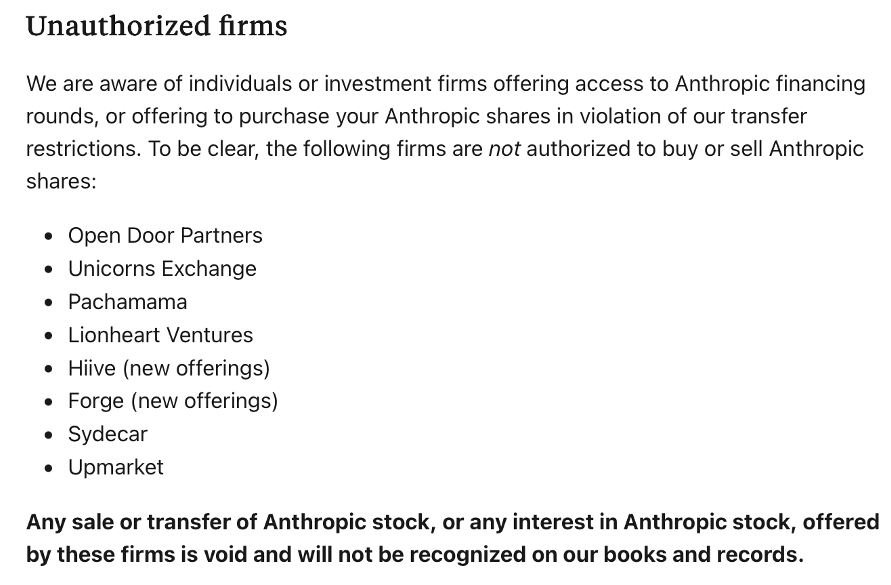Screen dimensions: 891x585
Task: Select Upmarket in the firm list
Action: point(116,467)
